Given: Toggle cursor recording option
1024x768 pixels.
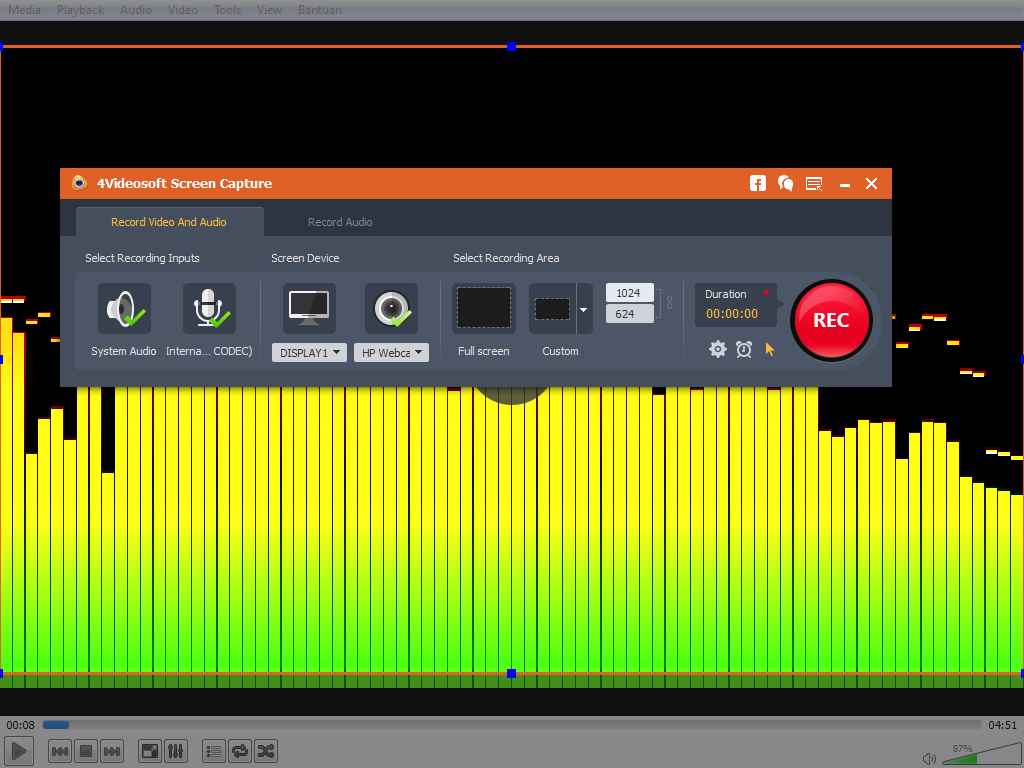Looking at the screenshot, I should tap(769, 349).
